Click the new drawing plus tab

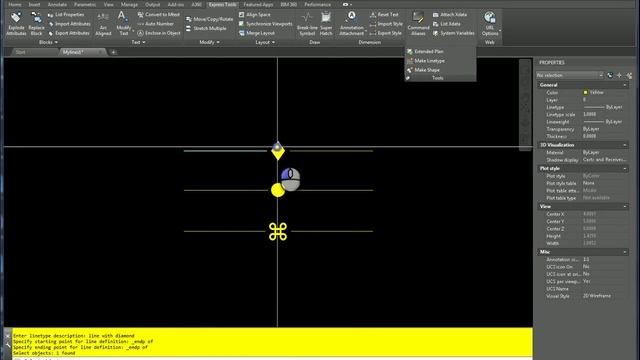point(113,52)
